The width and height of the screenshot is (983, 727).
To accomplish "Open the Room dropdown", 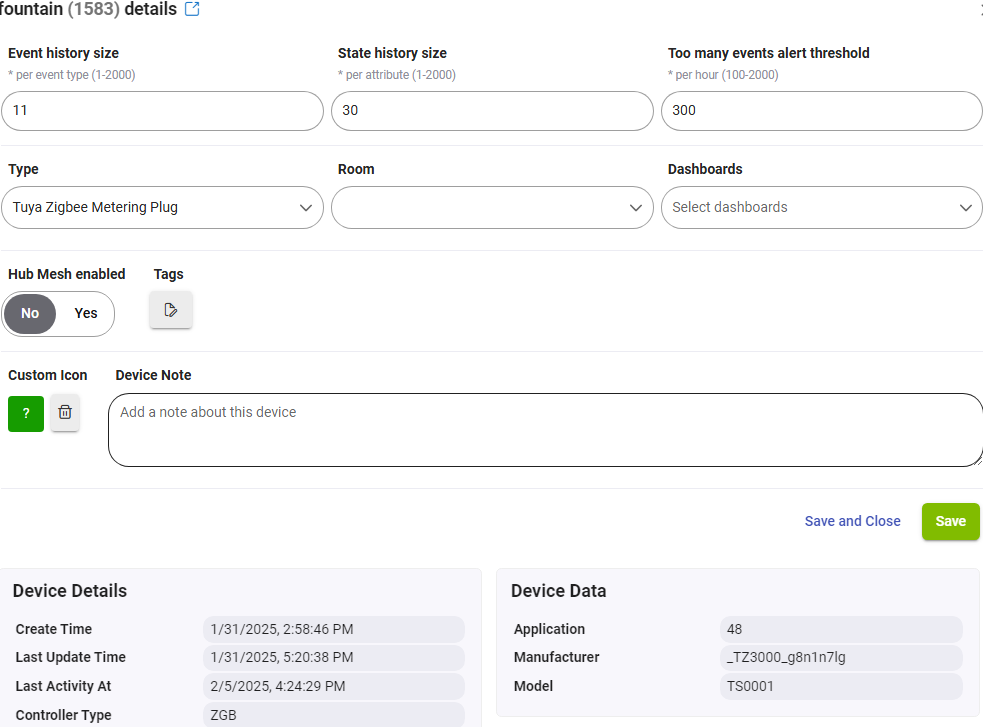I will [492, 208].
